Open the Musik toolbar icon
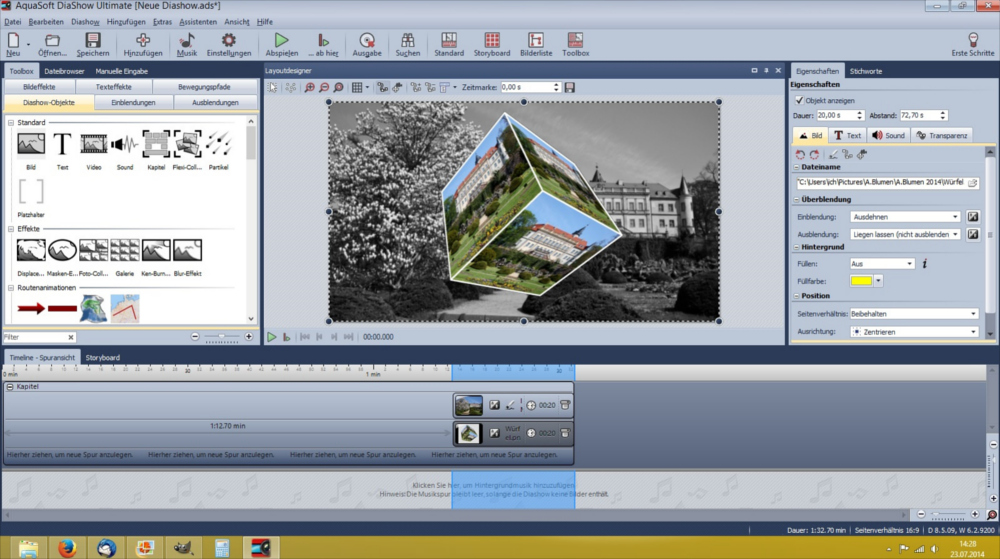This screenshot has width=1000, height=559. pos(186,41)
